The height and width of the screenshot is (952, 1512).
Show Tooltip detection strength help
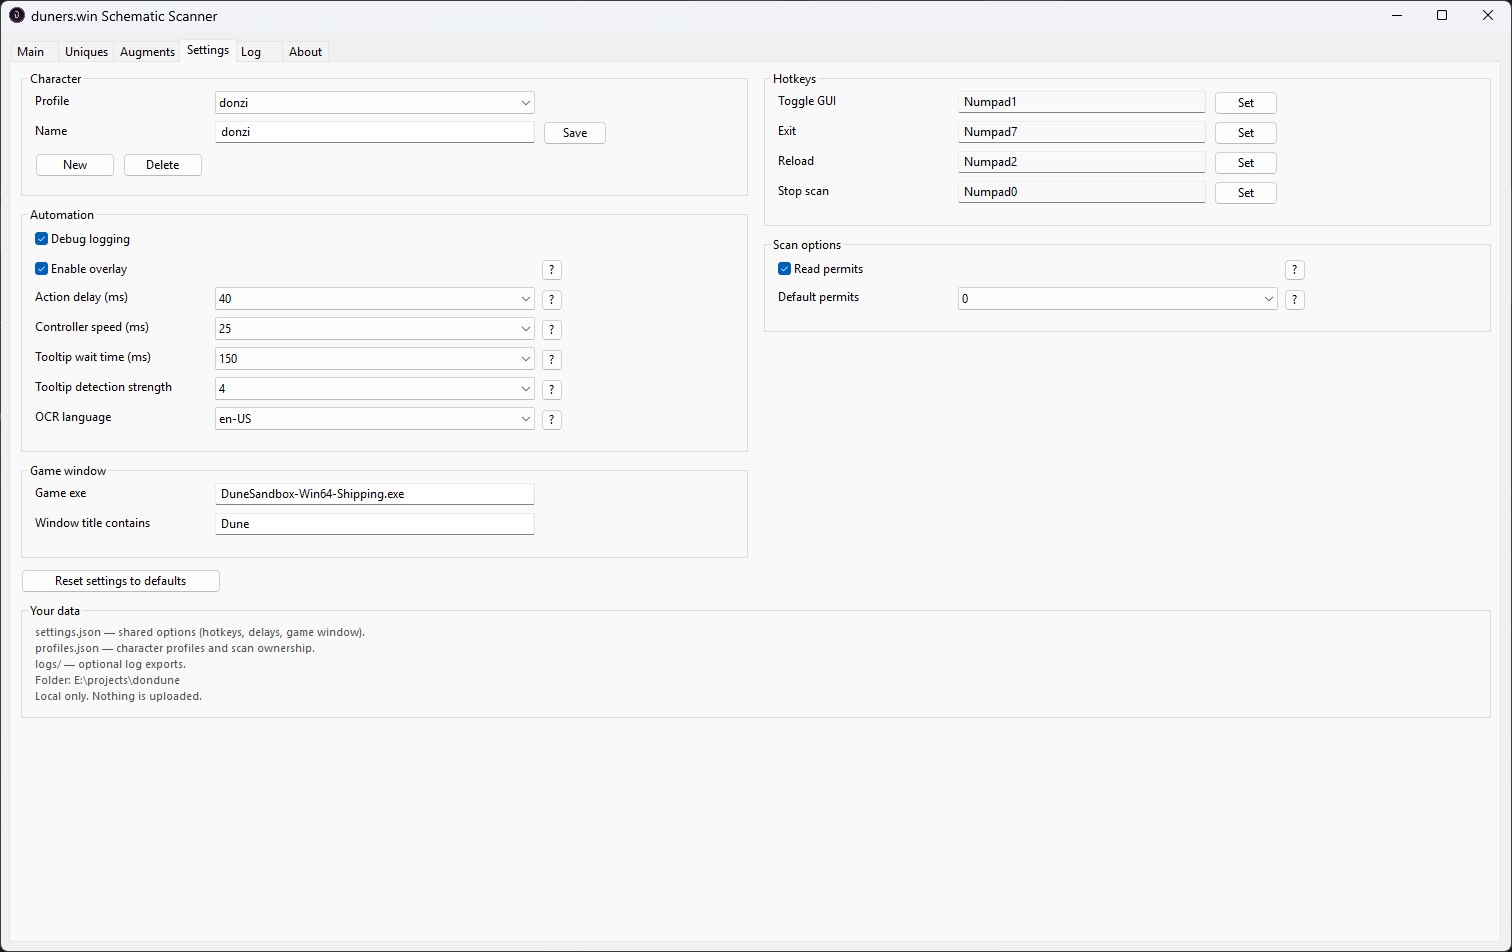551,390
